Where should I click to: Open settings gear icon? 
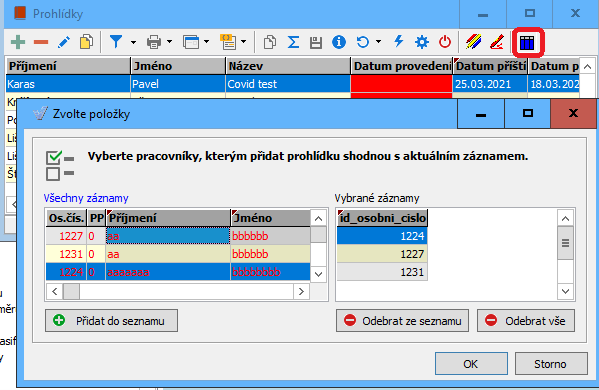click(422, 42)
